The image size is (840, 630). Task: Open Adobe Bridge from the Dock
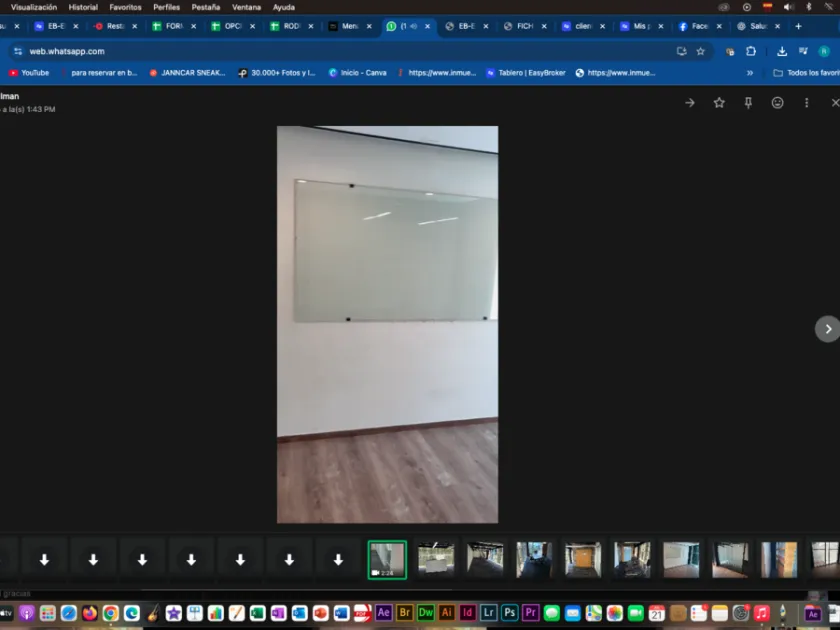[x=404, y=613]
